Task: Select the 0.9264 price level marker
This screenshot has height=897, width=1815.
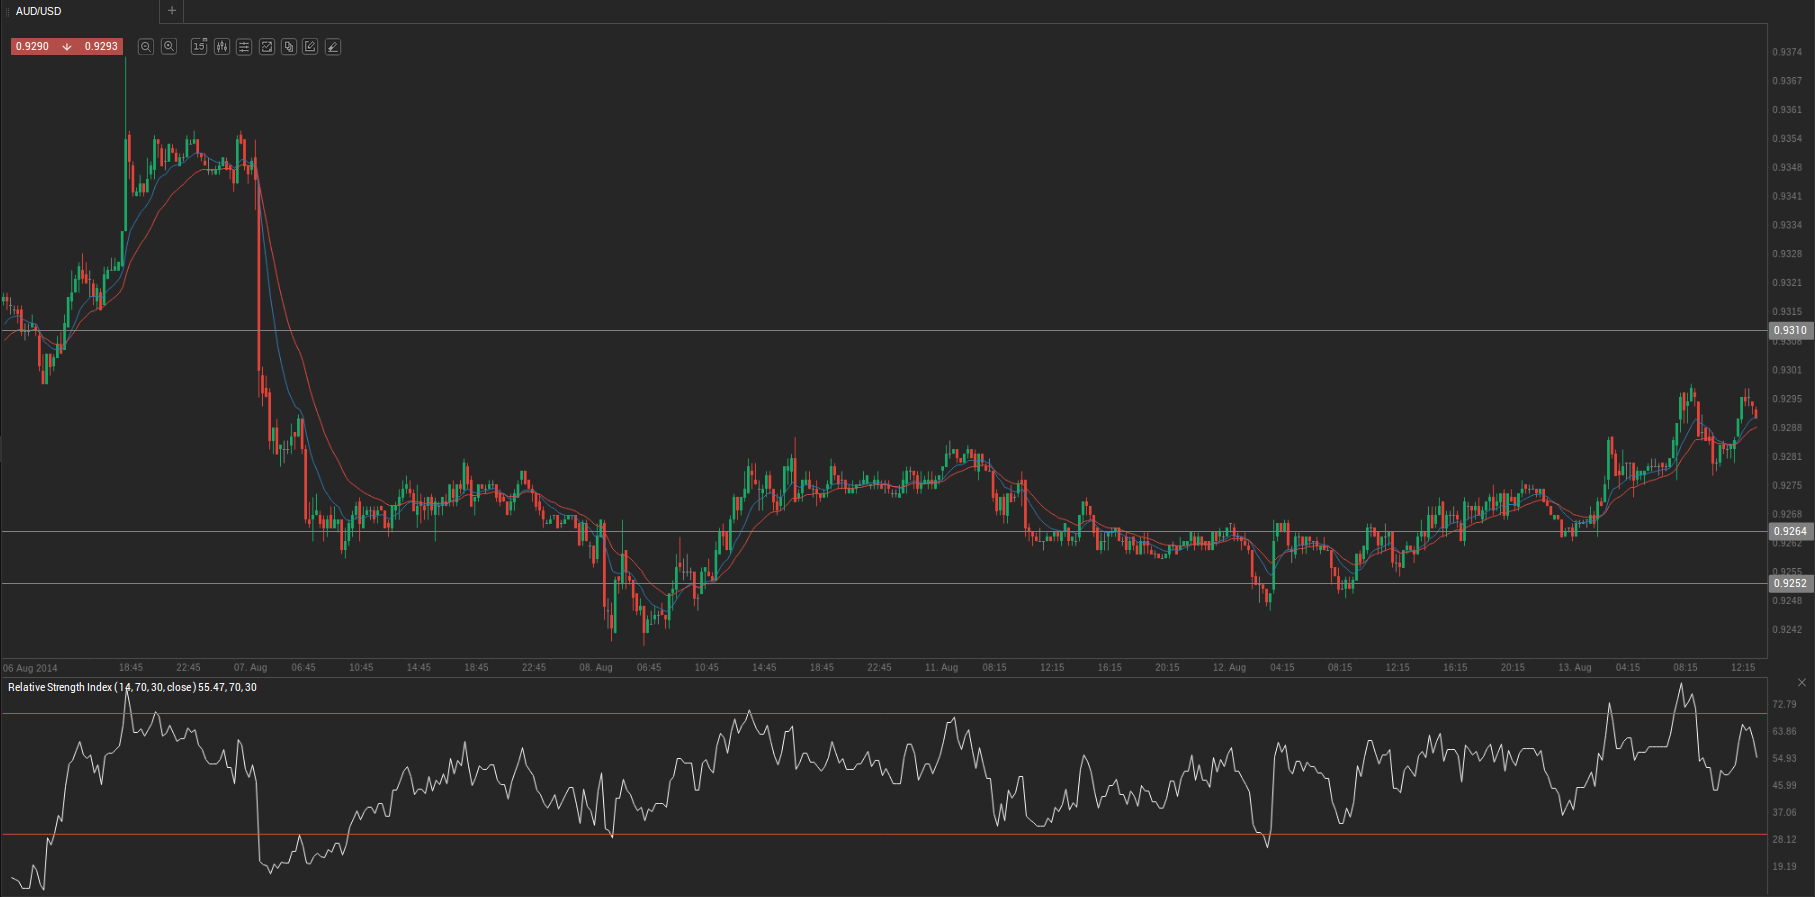Action: pyautogui.click(x=1790, y=532)
